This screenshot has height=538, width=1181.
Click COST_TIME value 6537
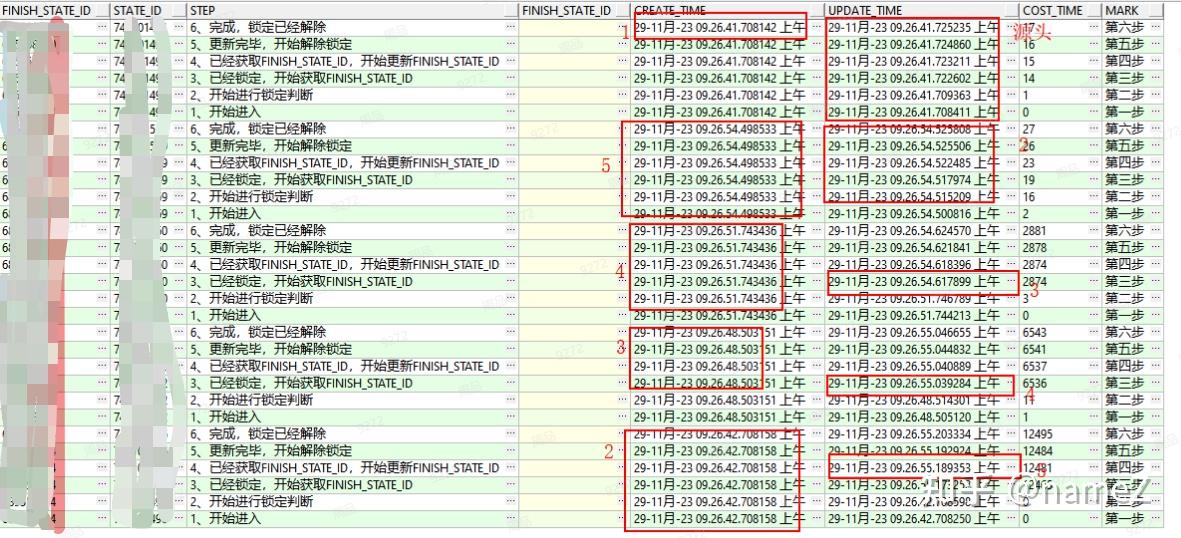pyautogui.click(x=1036, y=366)
